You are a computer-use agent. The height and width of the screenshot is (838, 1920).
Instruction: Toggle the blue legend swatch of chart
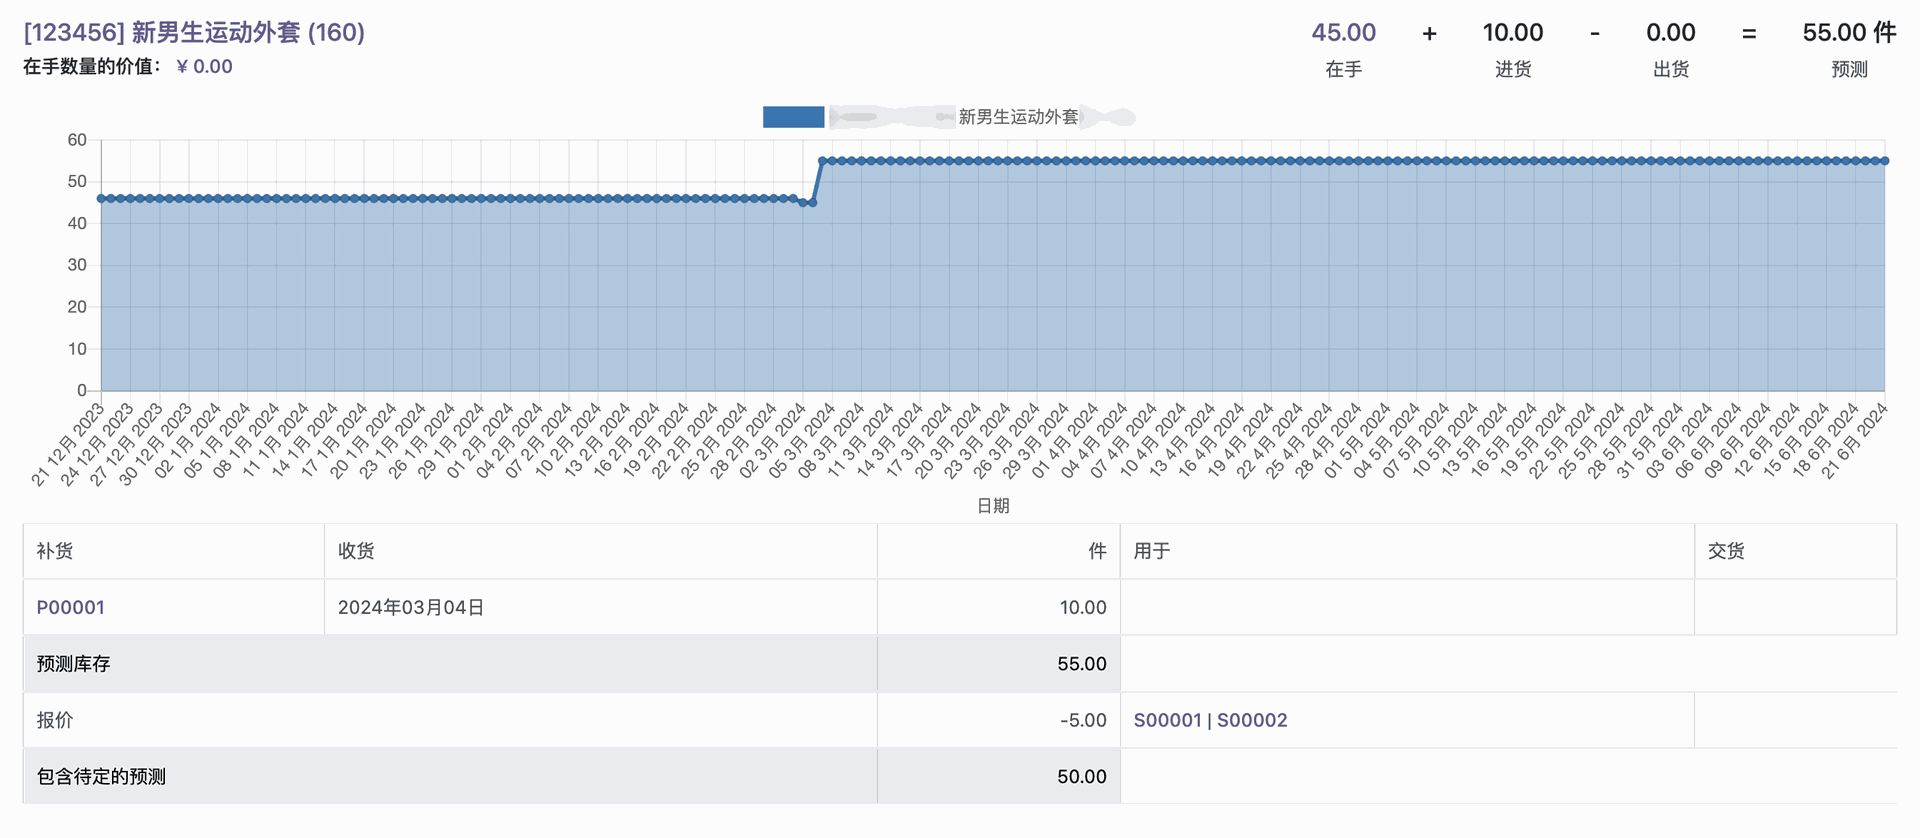[793, 117]
